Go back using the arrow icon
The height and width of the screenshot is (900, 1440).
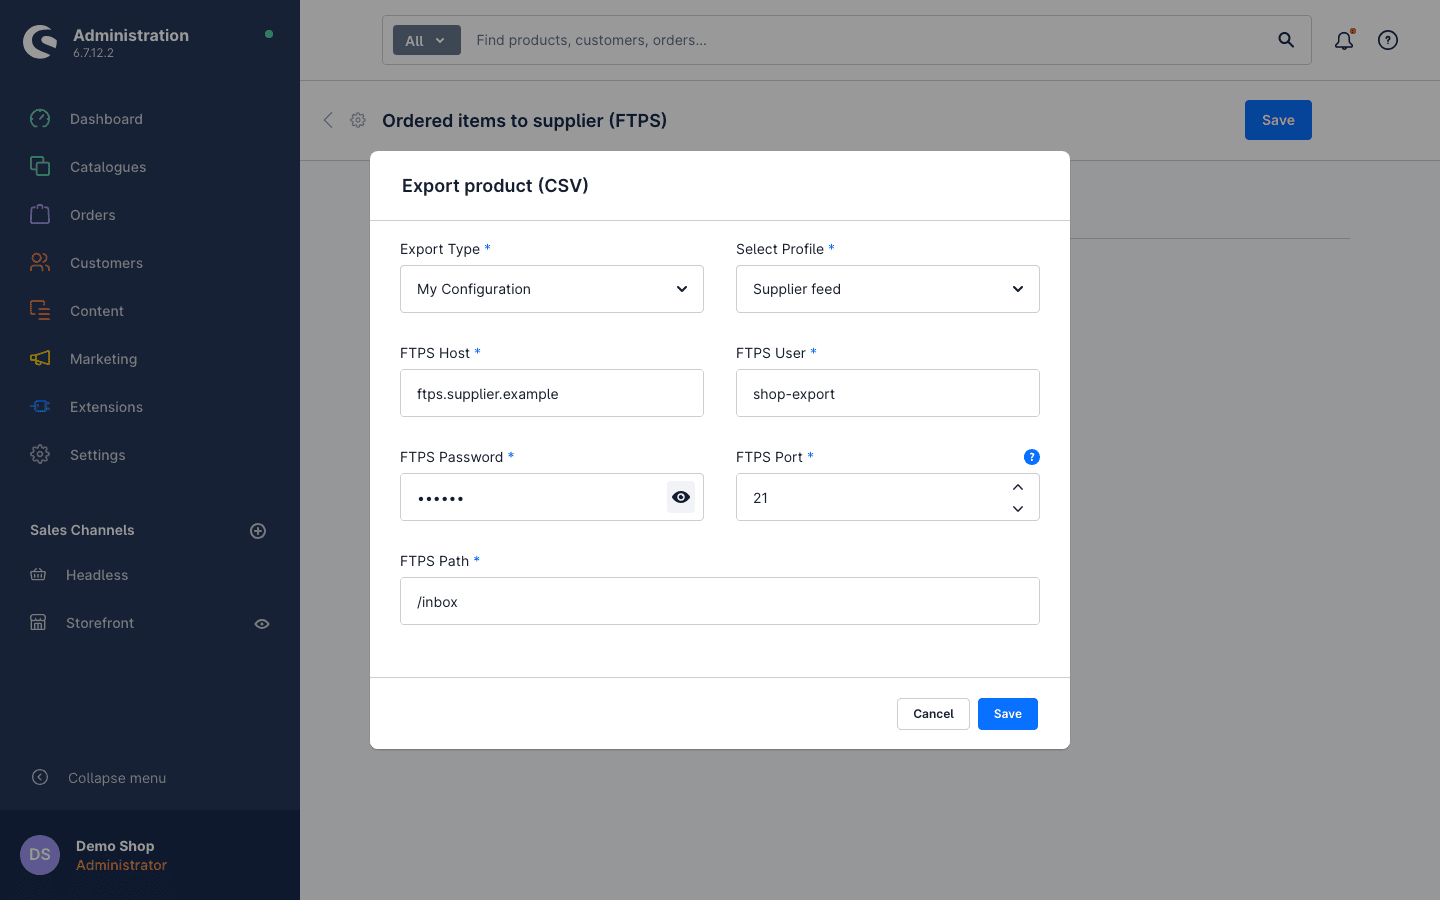coord(328,120)
